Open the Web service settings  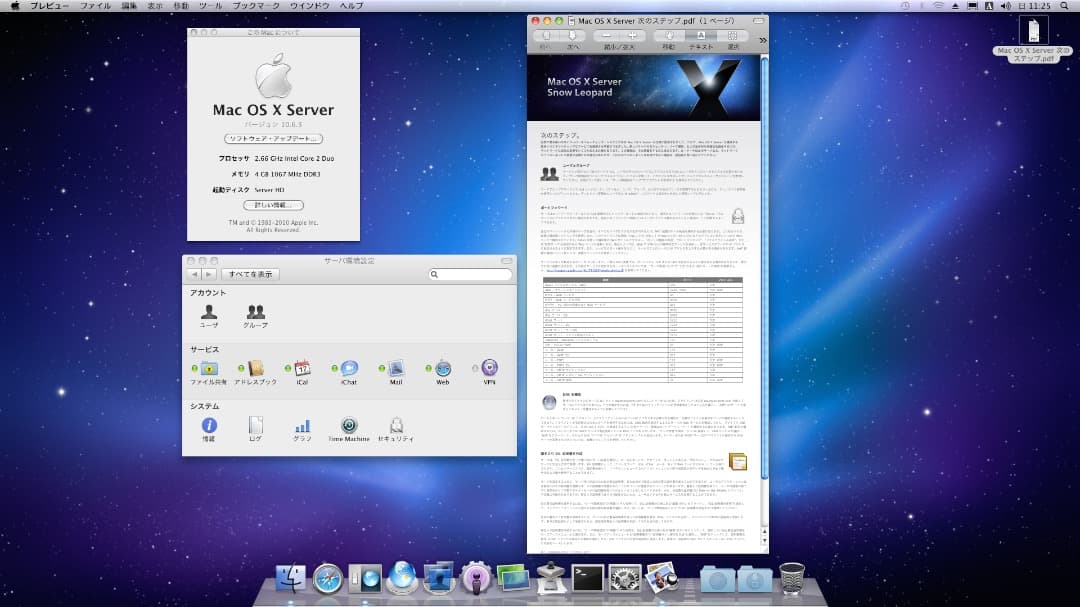(x=441, y=370)
